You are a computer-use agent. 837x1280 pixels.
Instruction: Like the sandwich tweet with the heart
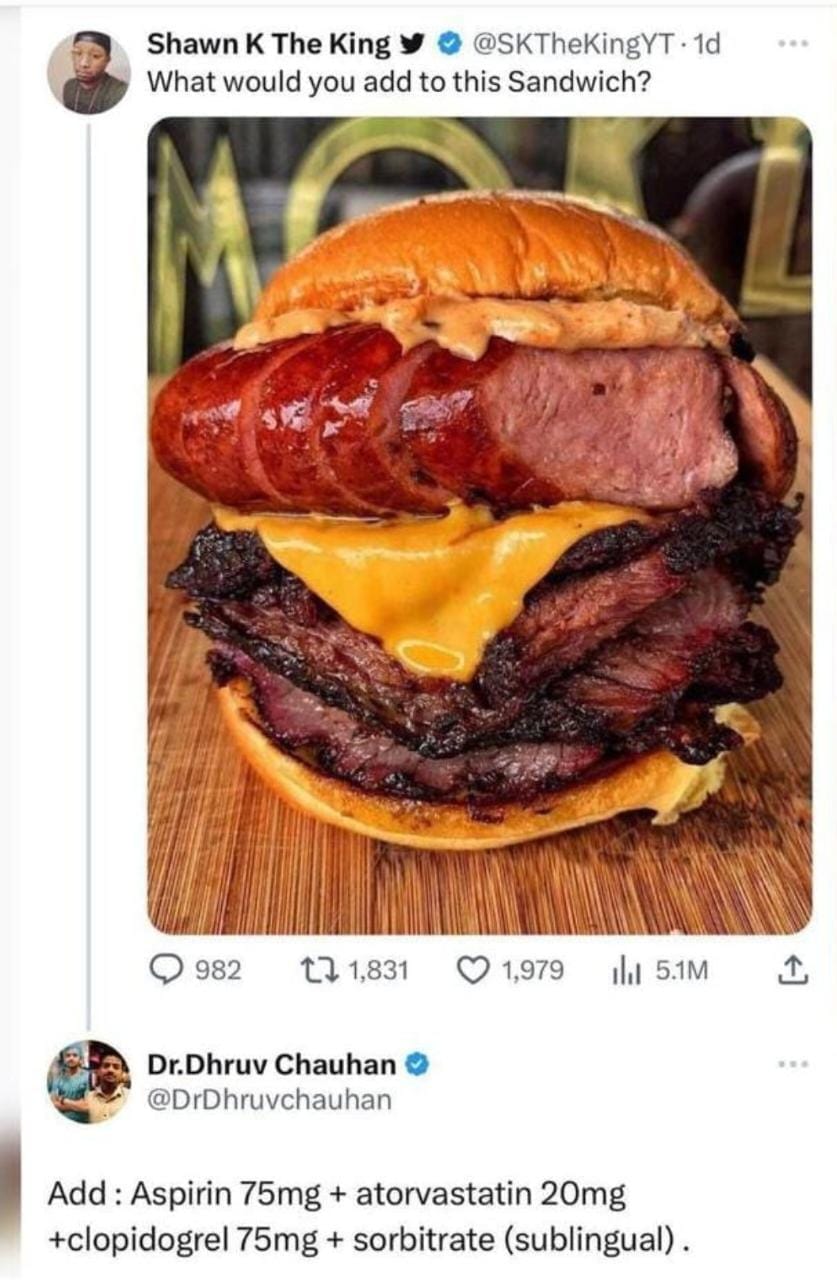470,969
